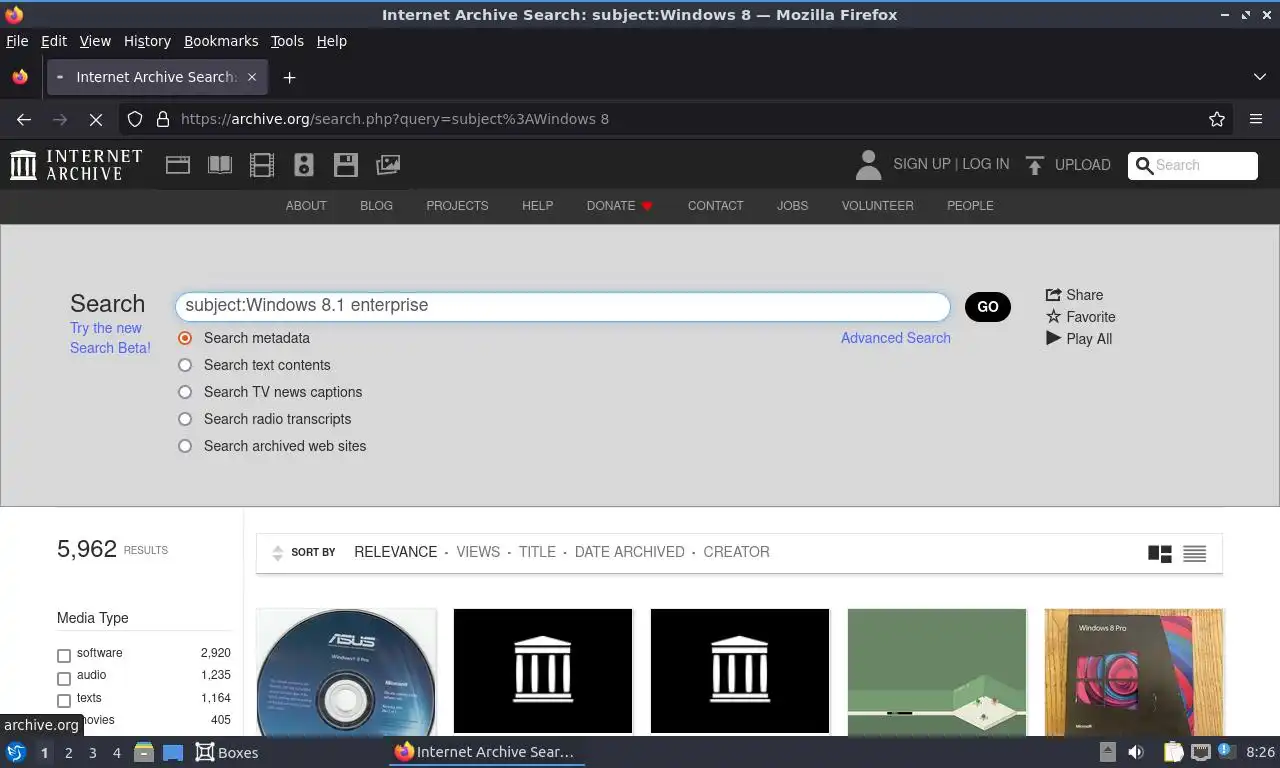
Task: Open the View menu
Action: (95, 41)
